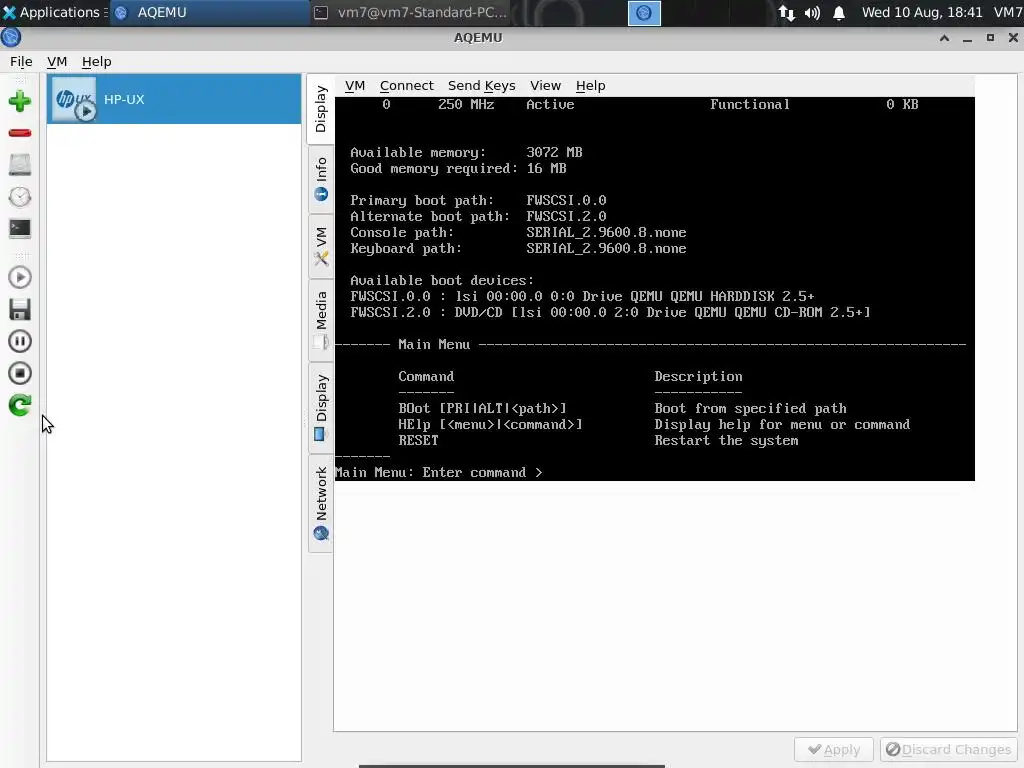
Task: Click 'Alternate boot path:' line
Action: click(478, 216)
